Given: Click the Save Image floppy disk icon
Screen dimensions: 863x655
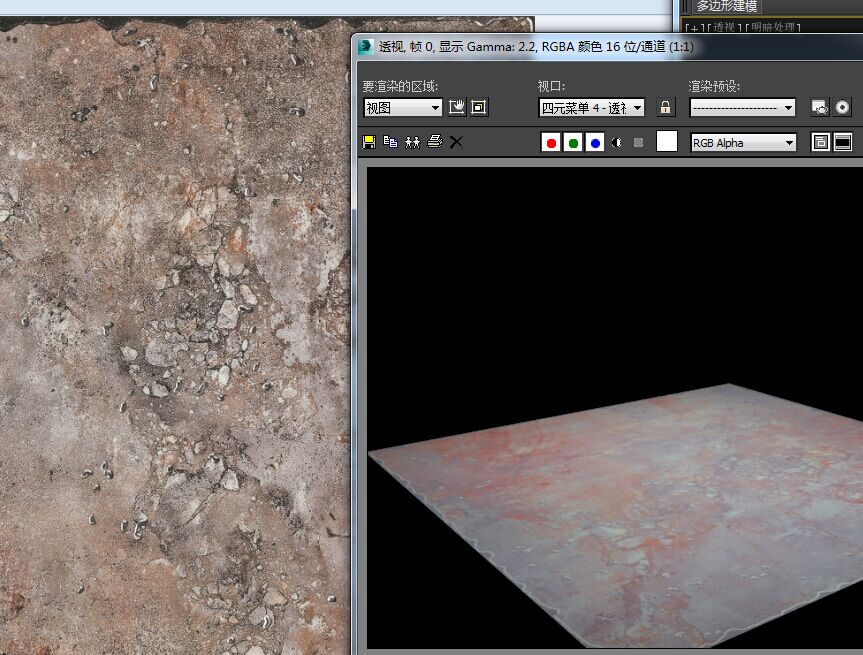Looking at the screenshot, I should (369, 142).
